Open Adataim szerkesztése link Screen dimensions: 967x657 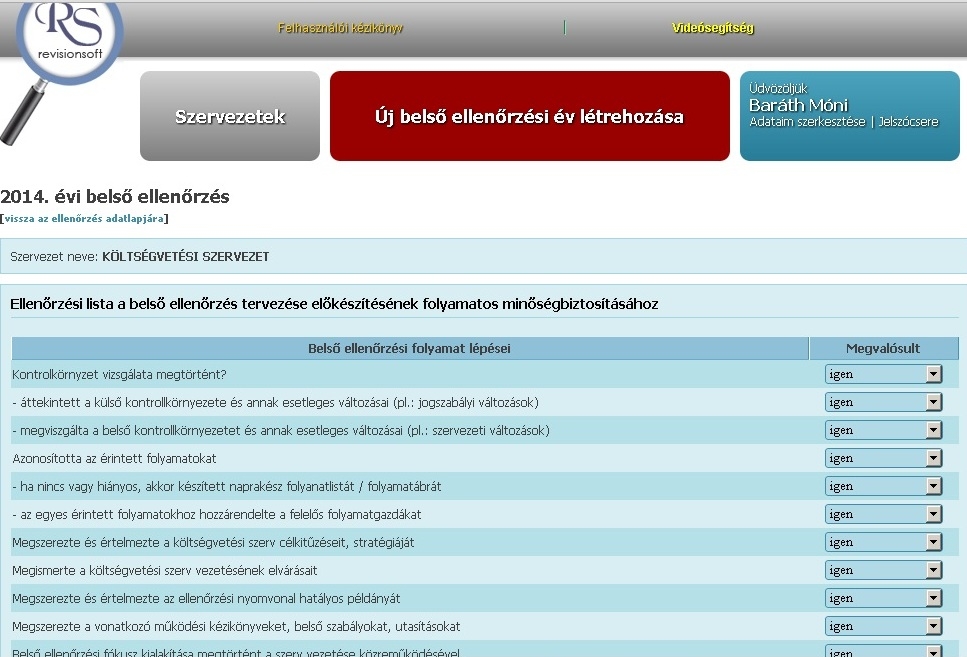[x=807, y=122]
